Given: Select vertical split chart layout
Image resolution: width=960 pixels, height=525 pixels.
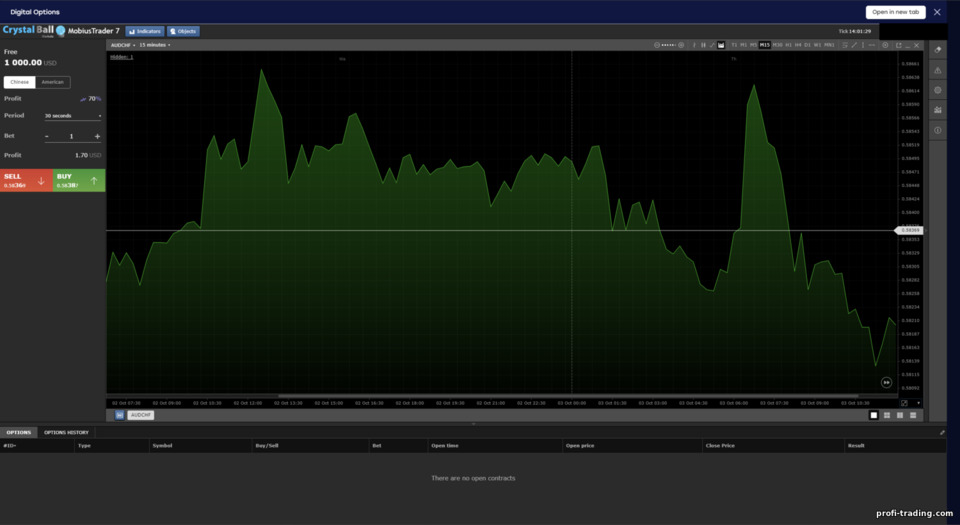Looking at the screenshot, I should click(x=900, y=415).
